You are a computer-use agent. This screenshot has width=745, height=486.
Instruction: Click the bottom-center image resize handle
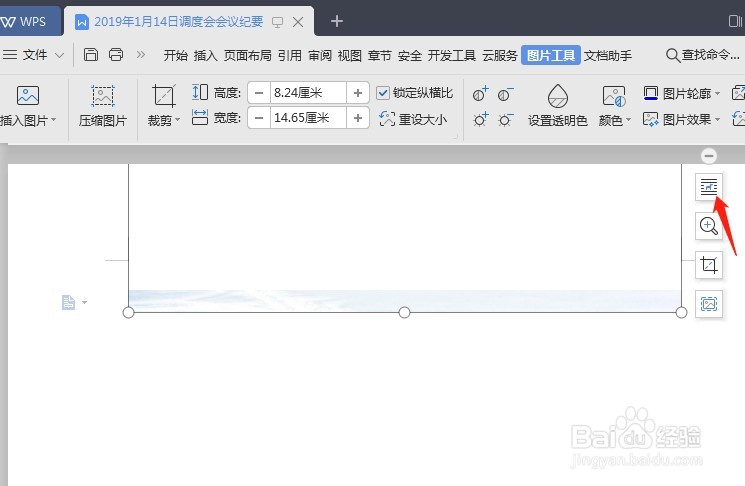pyautogui.click(x=404, y=313)
